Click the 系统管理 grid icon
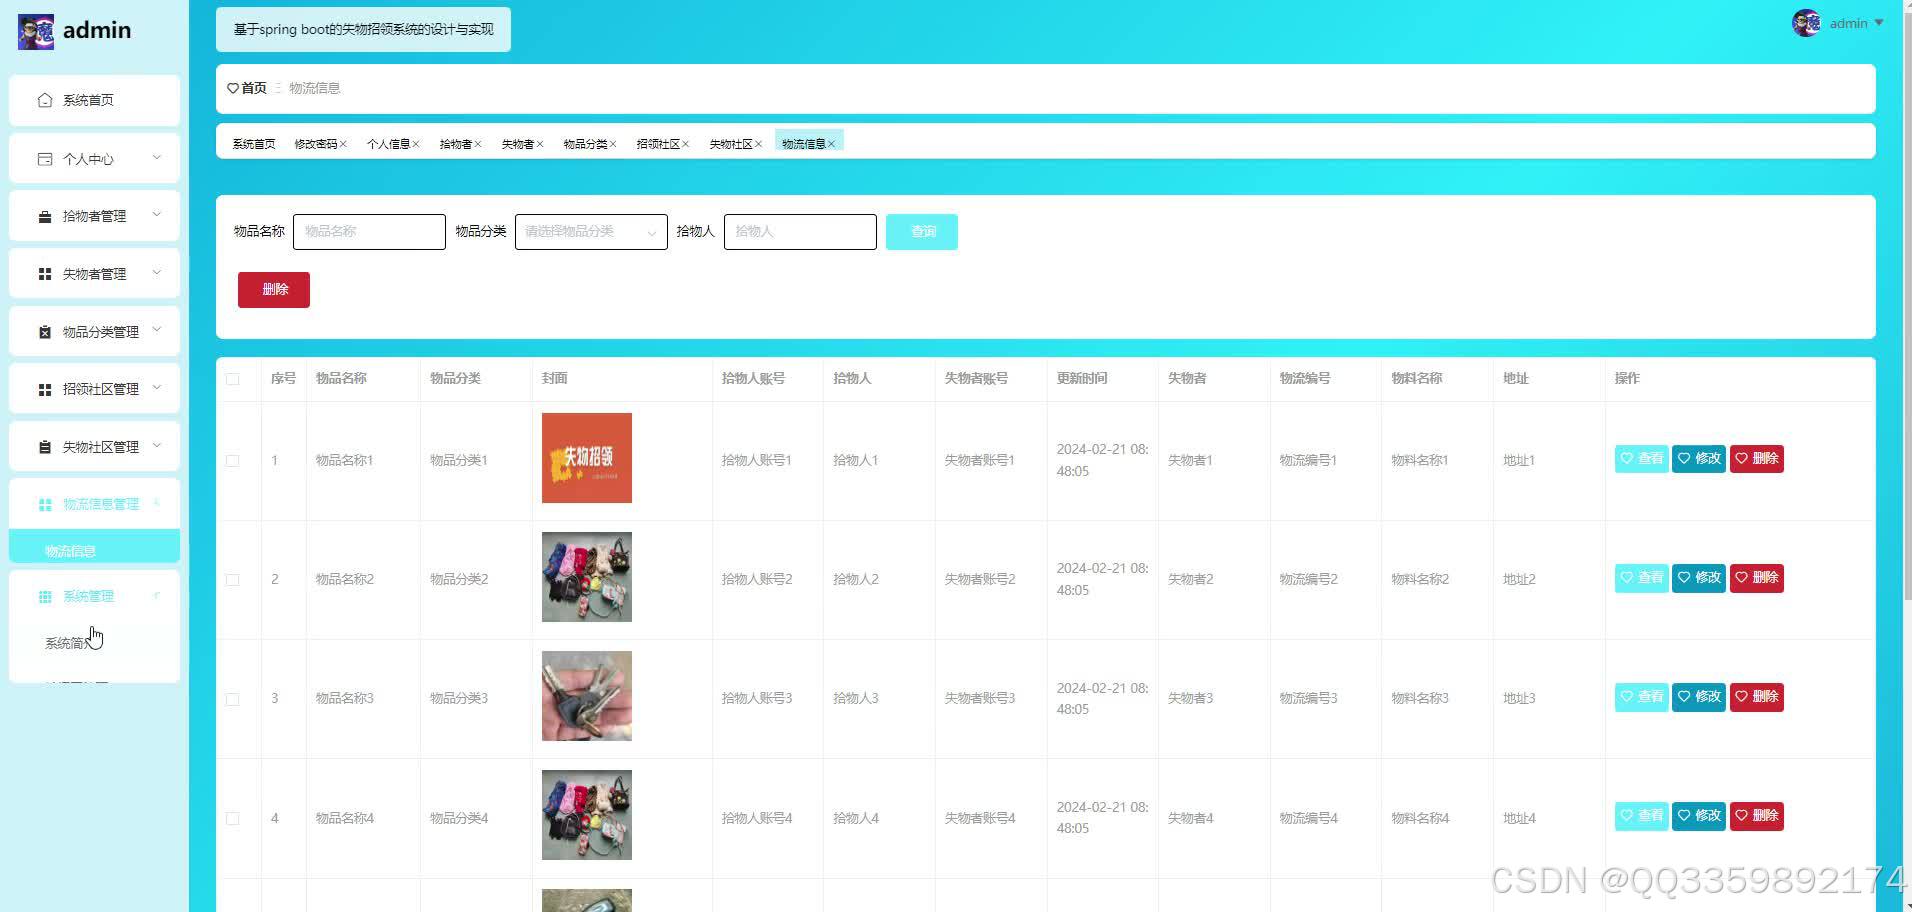This screenshot has height=912, width=1912. coord(44,596)
